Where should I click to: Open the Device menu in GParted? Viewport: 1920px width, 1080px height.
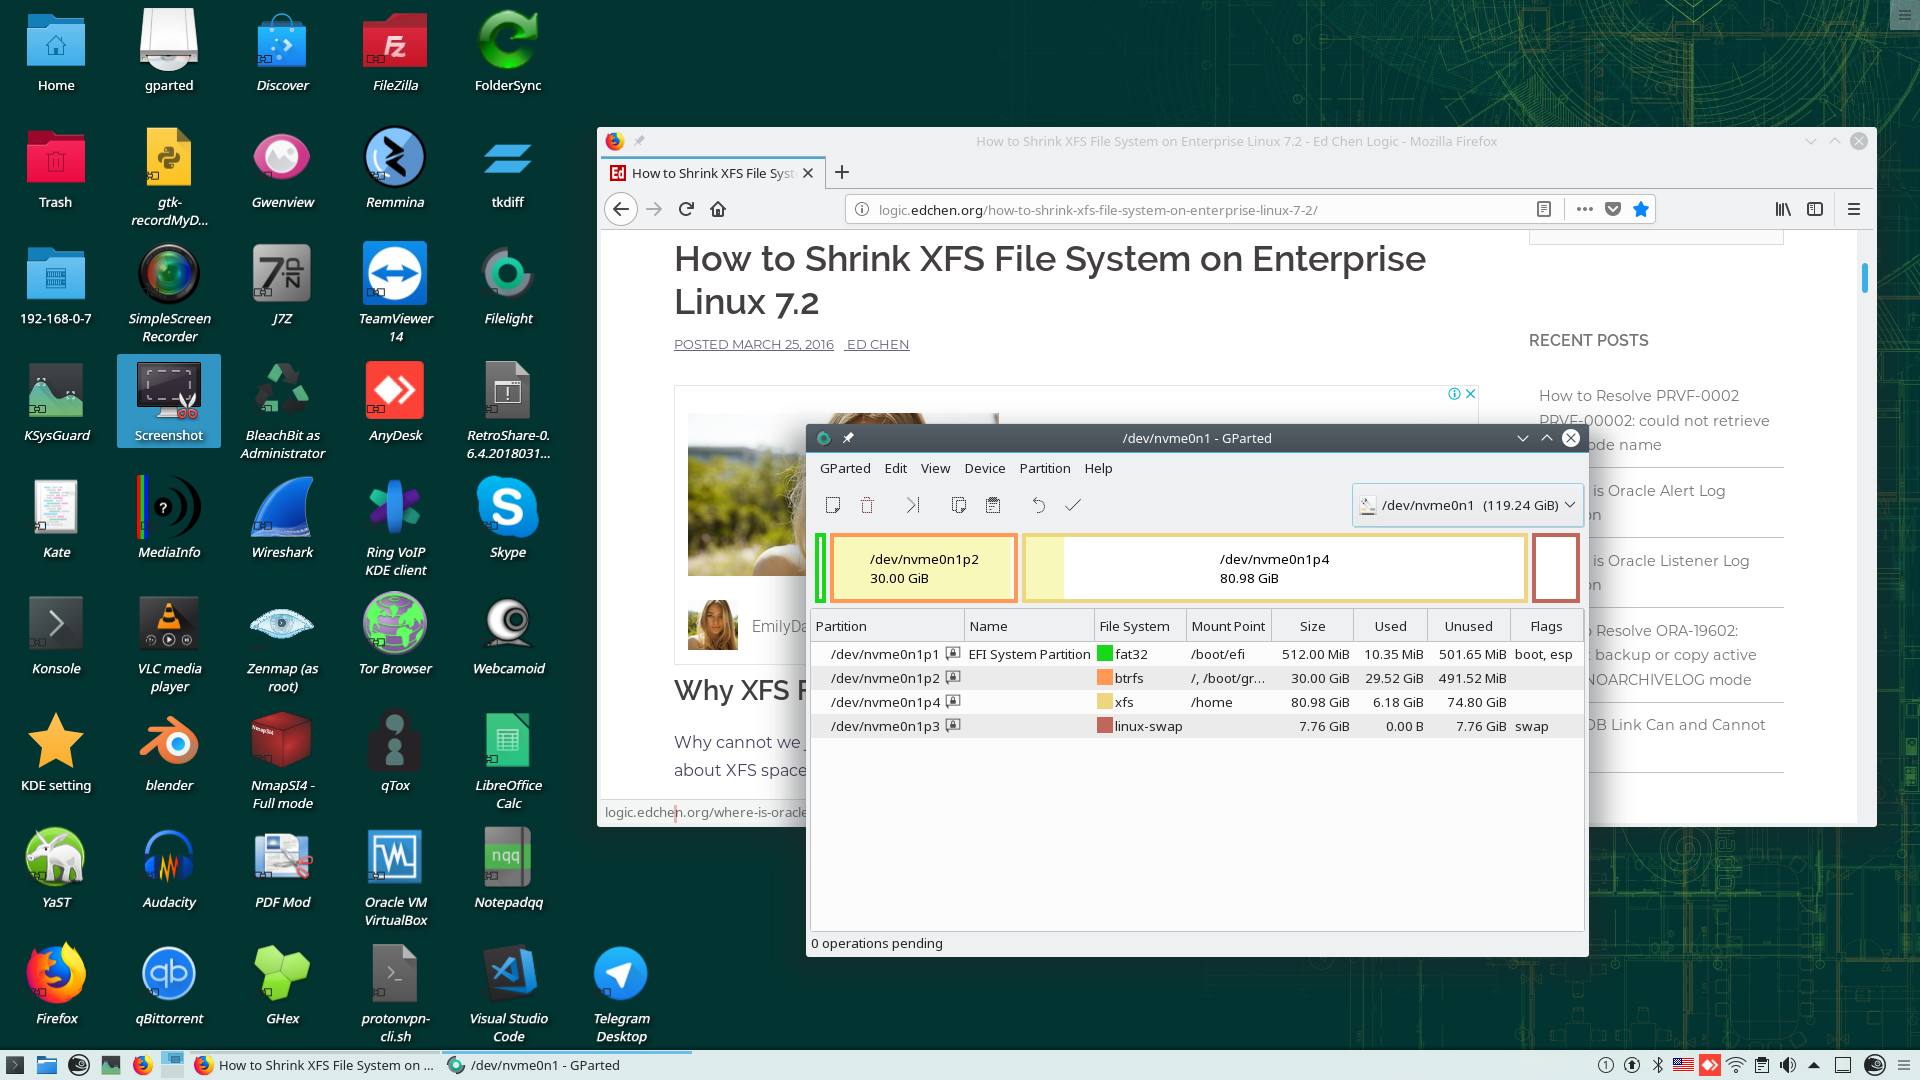[x=984, y=468]
